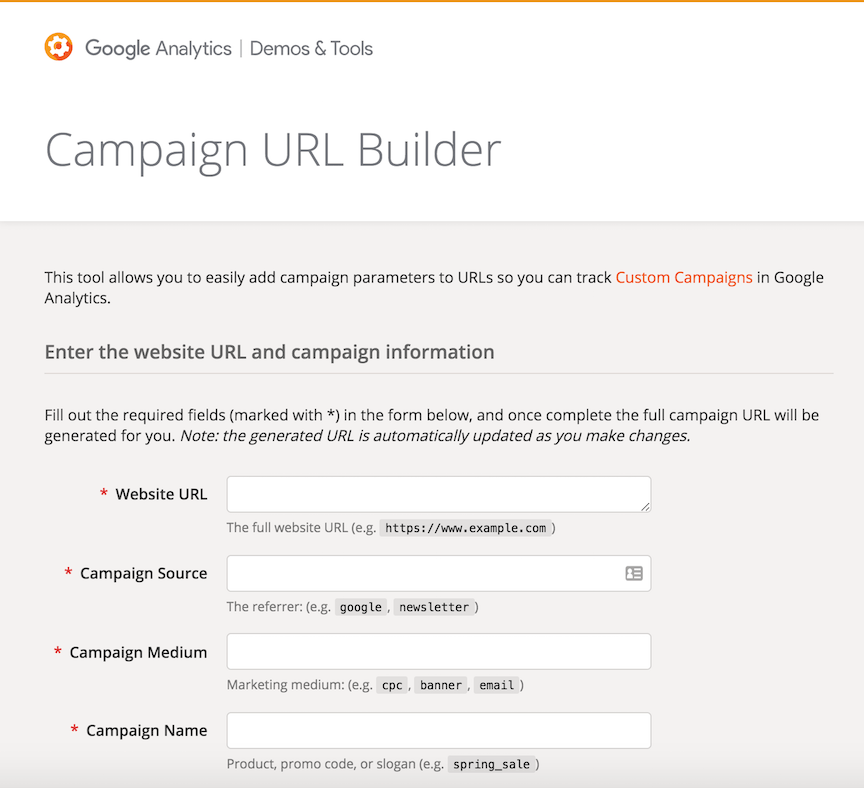Click the google example source chip
864x788 pixels.
[361, 606]
